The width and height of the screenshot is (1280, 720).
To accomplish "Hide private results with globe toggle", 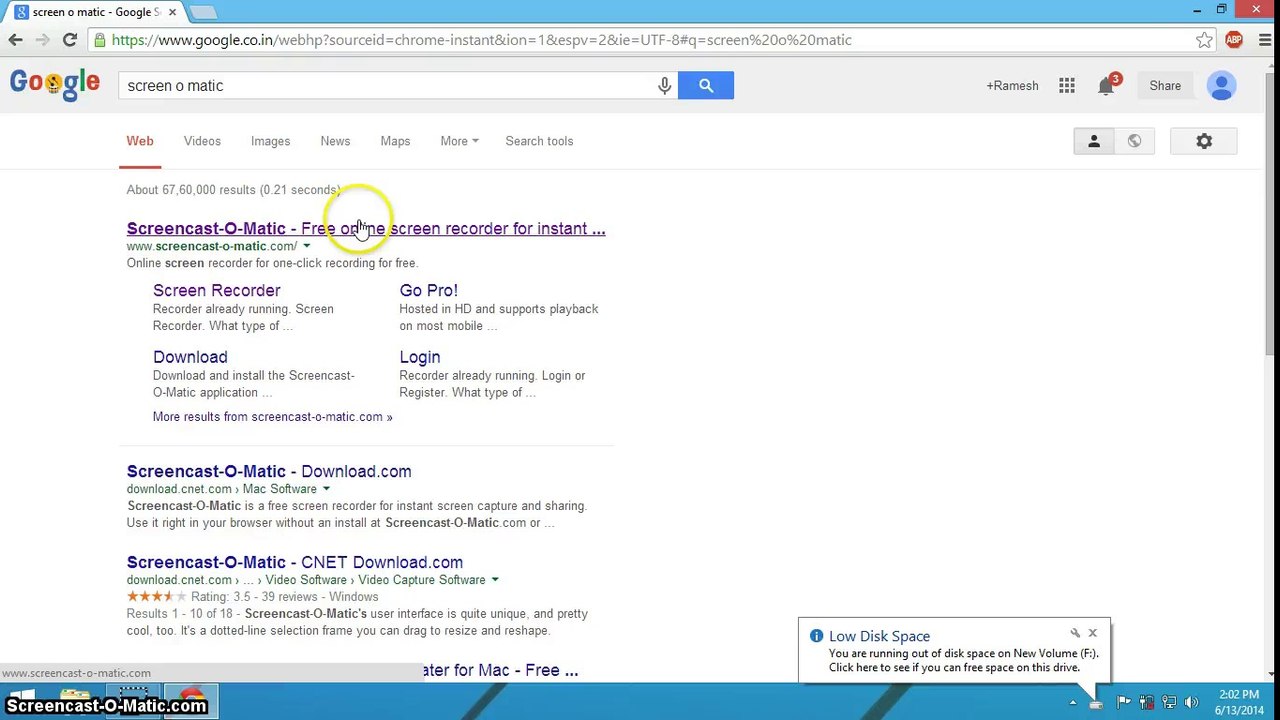I will tap(1134, 142).
